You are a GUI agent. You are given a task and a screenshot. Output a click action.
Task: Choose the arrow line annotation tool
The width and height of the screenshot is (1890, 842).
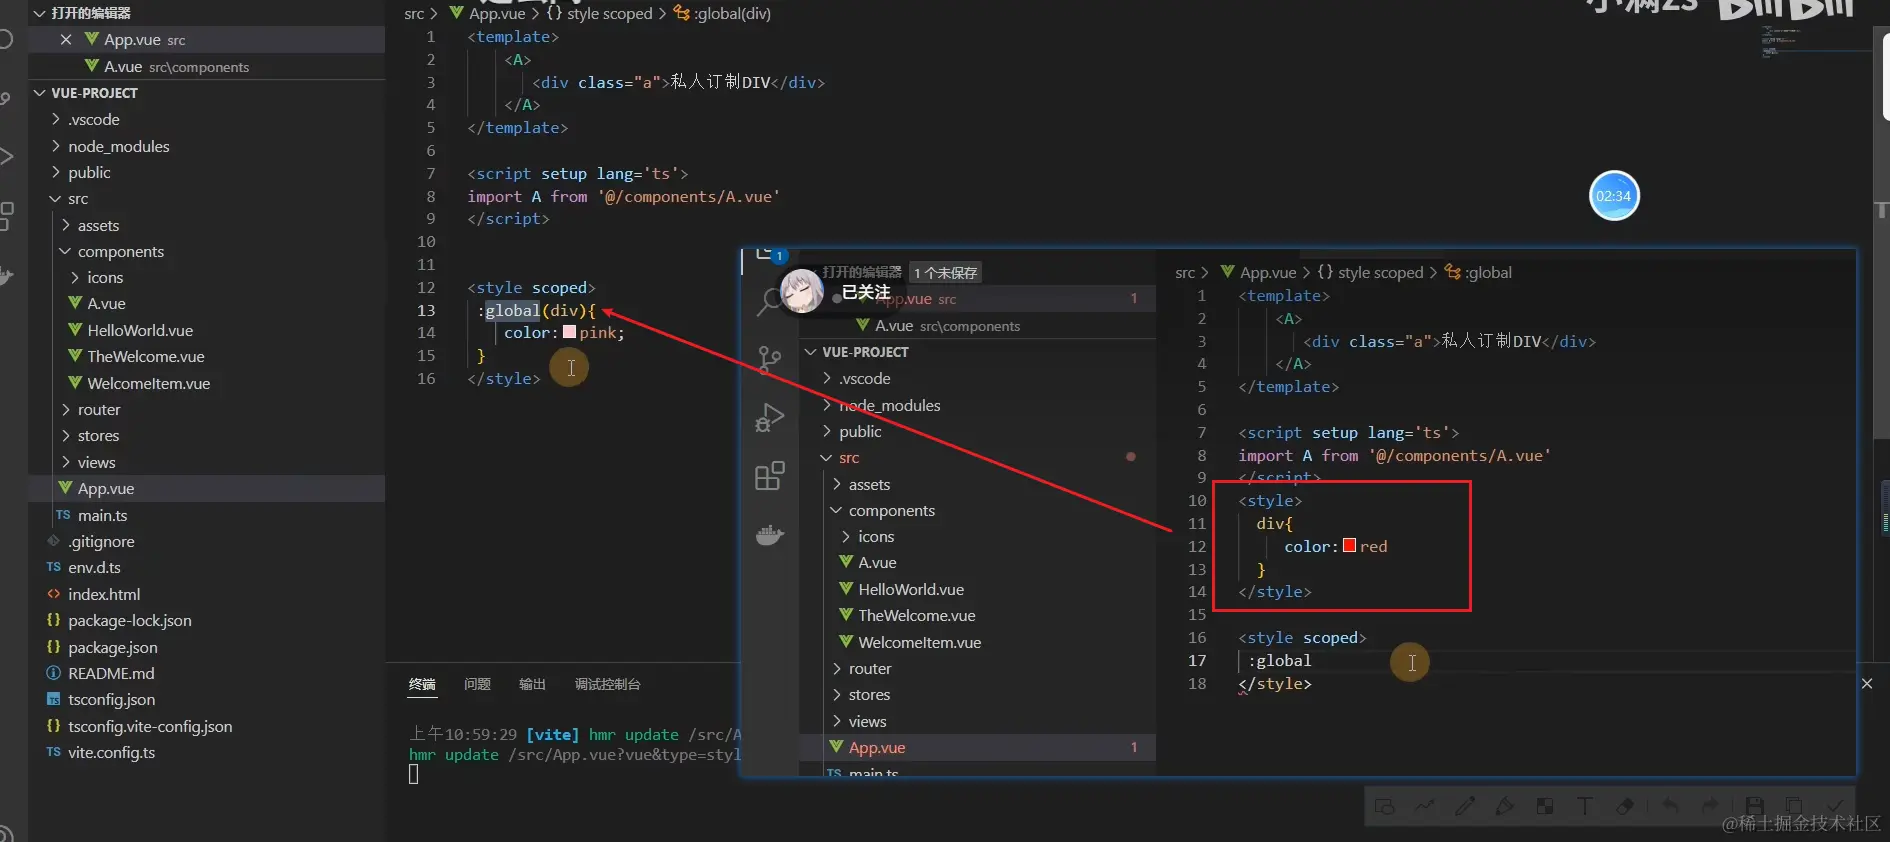(x=1425, y=806)
